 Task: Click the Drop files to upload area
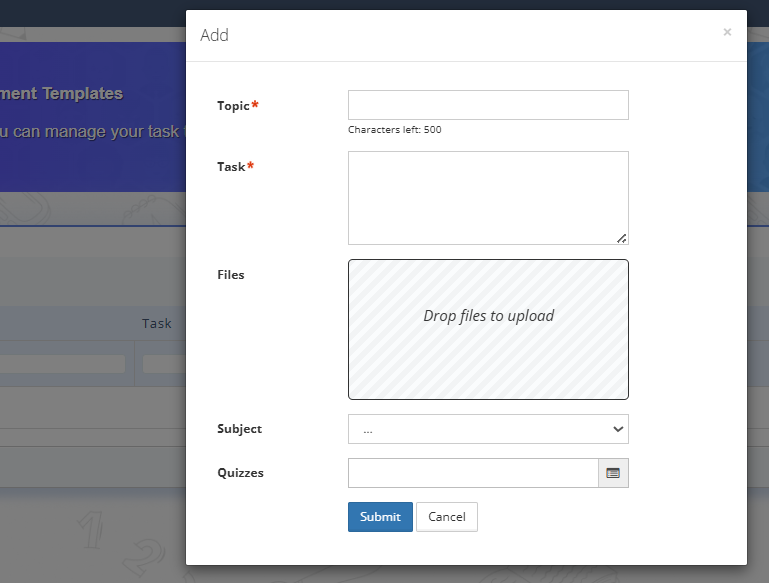(488, 329)
